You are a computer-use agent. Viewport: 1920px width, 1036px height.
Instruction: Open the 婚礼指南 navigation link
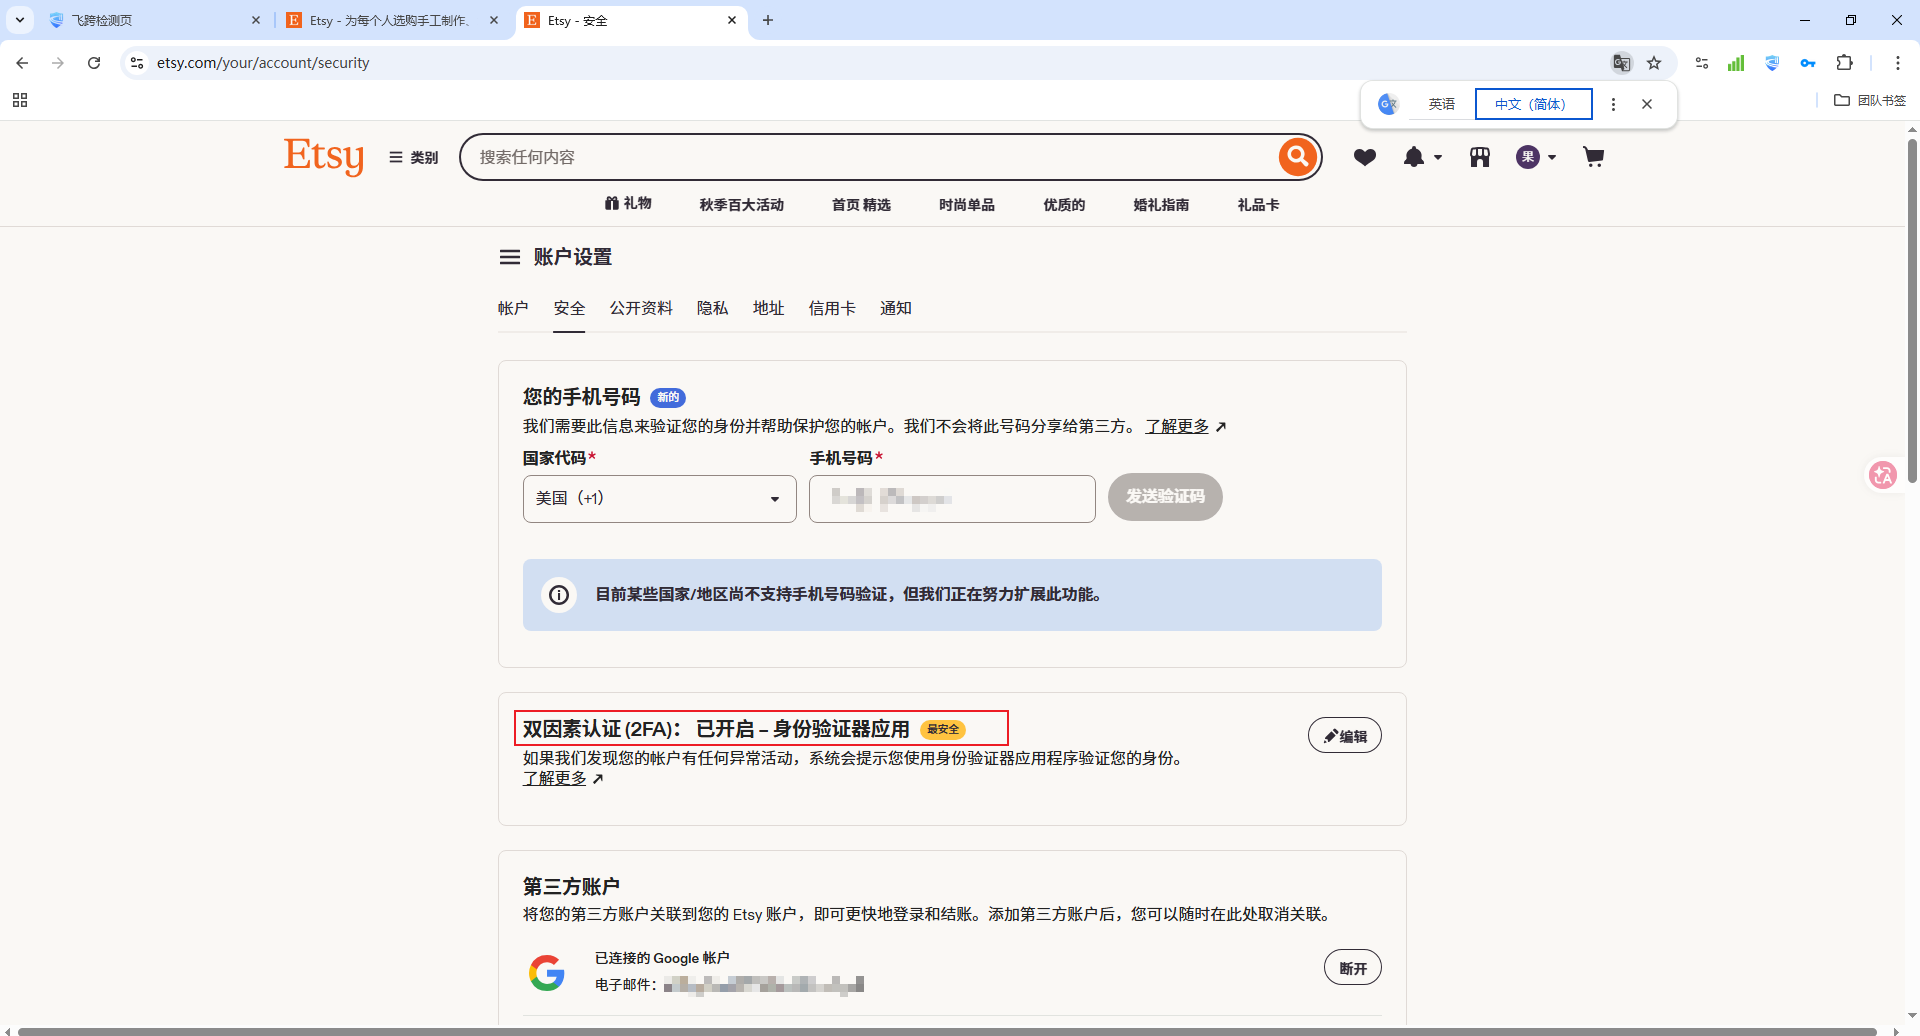1161,205
